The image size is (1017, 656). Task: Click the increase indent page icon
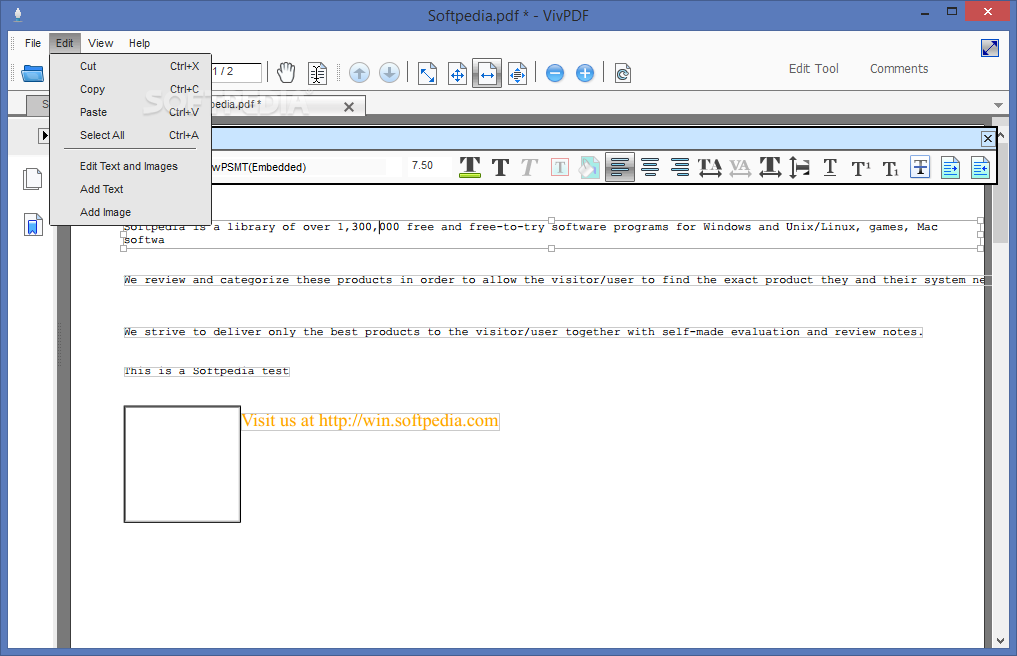pyautogui.click(x=950, y=167)
